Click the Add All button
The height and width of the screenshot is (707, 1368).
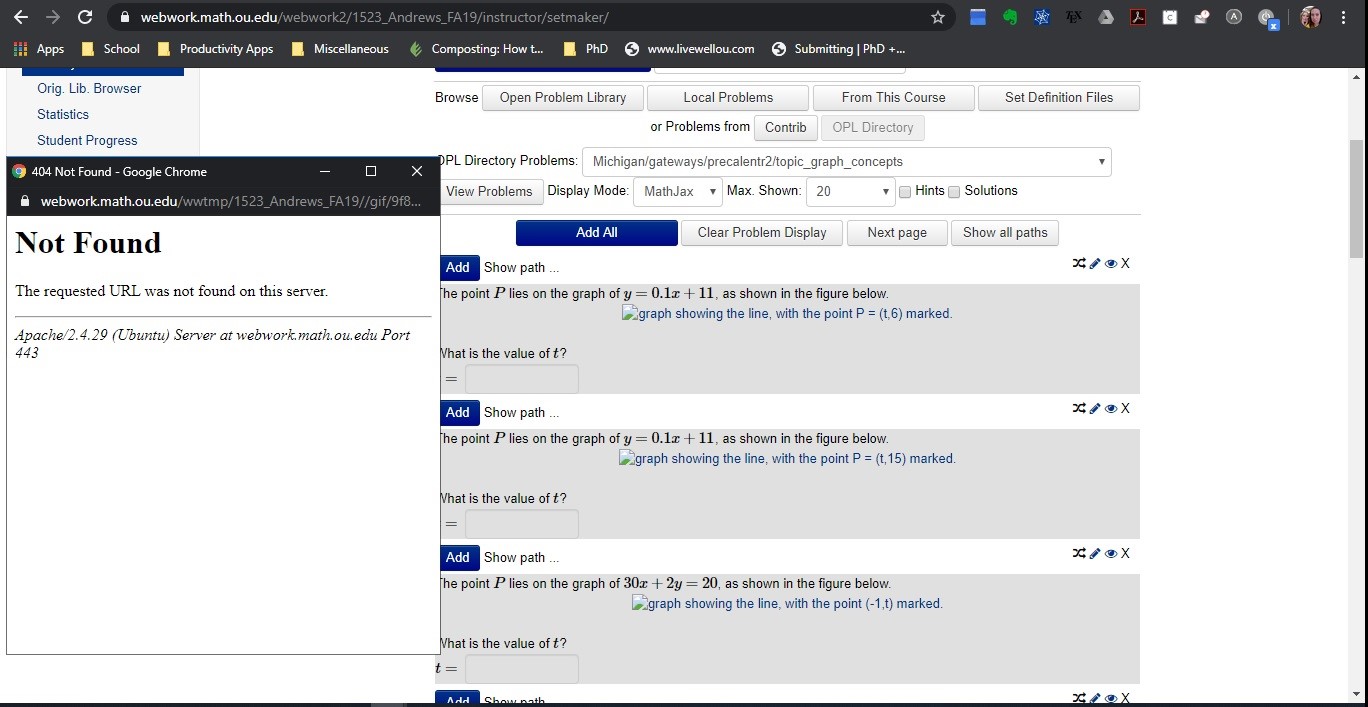point(597,233)
